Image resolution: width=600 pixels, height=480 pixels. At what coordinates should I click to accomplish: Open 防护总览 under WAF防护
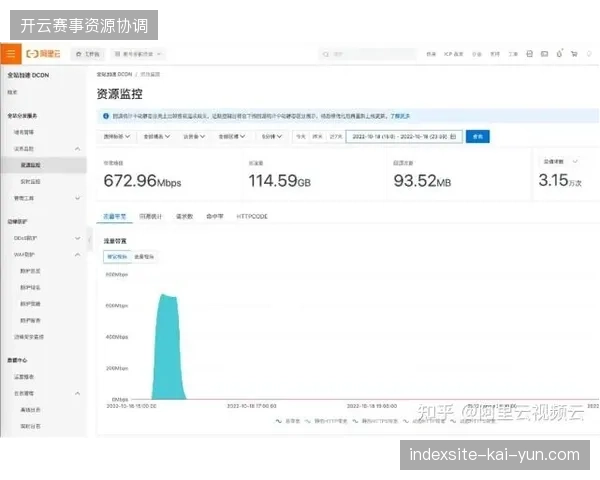[x=30, y=271]
